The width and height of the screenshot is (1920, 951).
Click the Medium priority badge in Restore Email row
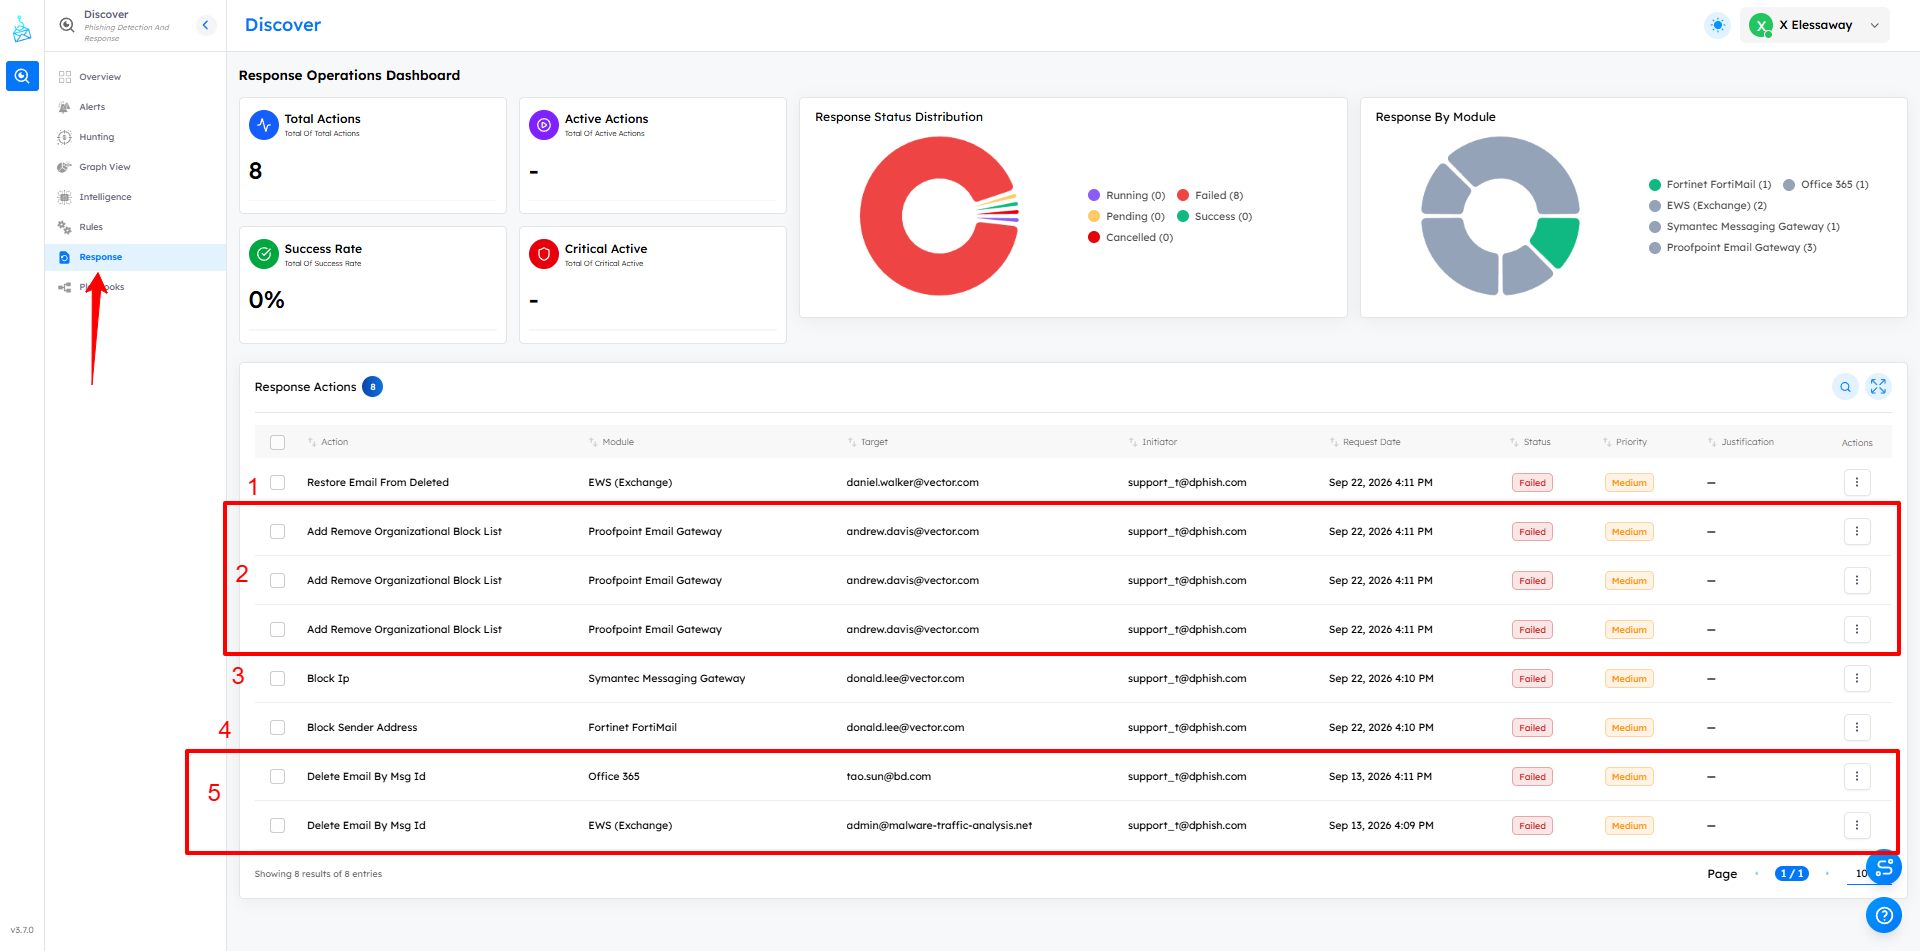point(1629,482)
